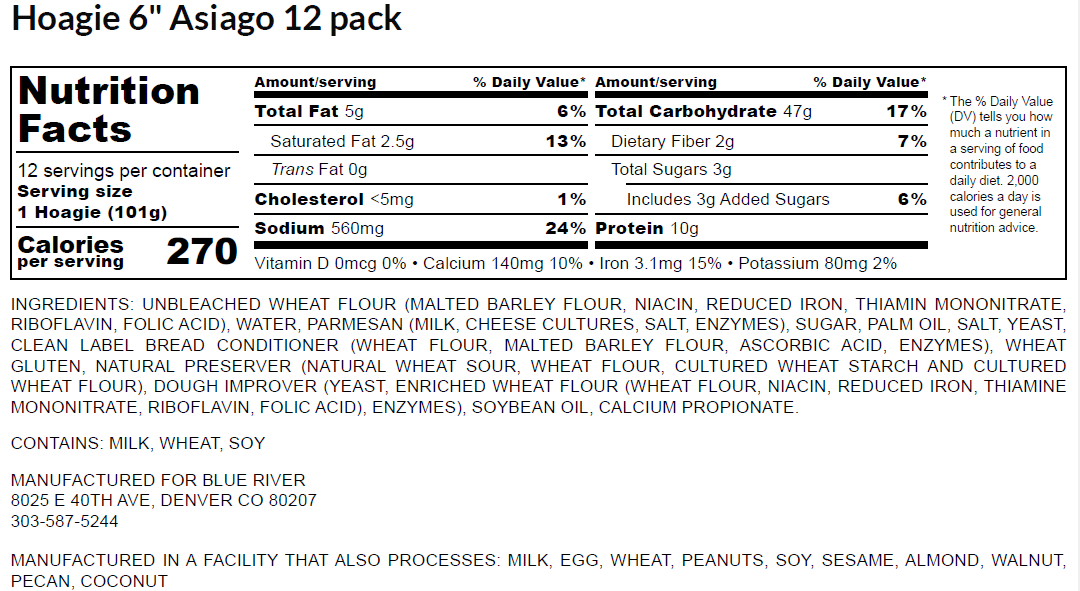Click the Saturated Fat 13% daily value

pyautogui.click(x=565, y=142)
